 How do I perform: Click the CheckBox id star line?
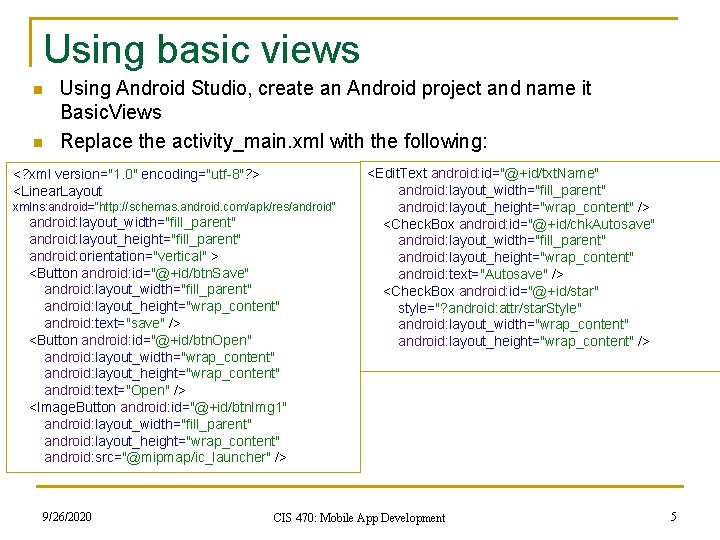tap(491, 291)
